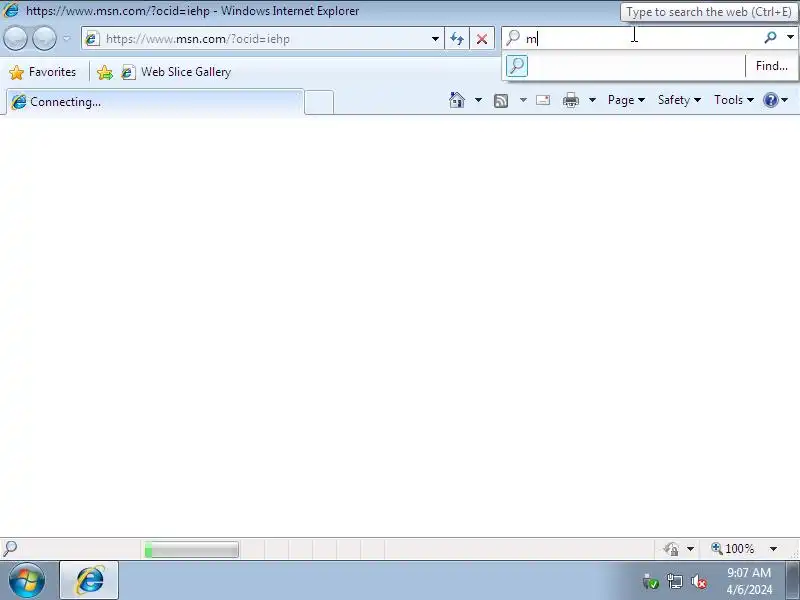Click the RSS Feeds icon
This screenshot has height=600, width=800.
tap(501, 101)
